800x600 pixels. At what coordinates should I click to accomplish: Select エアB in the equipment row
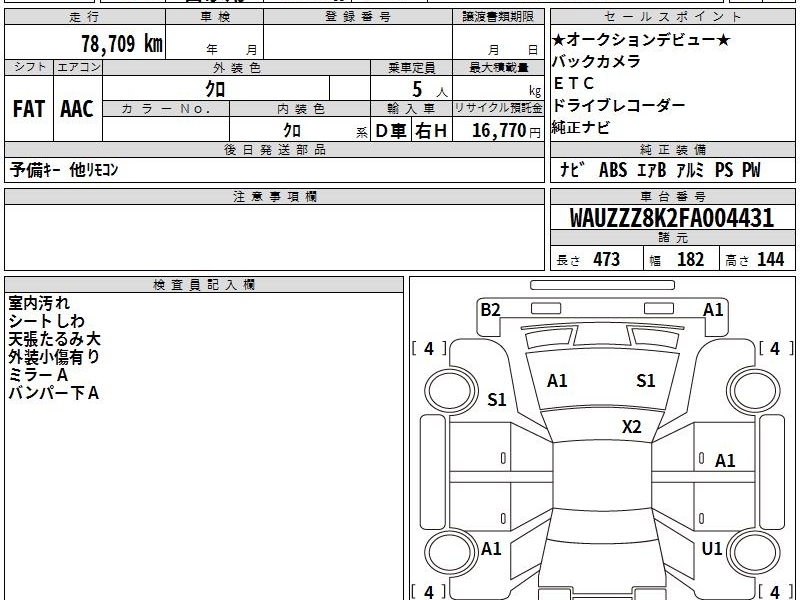652,170
